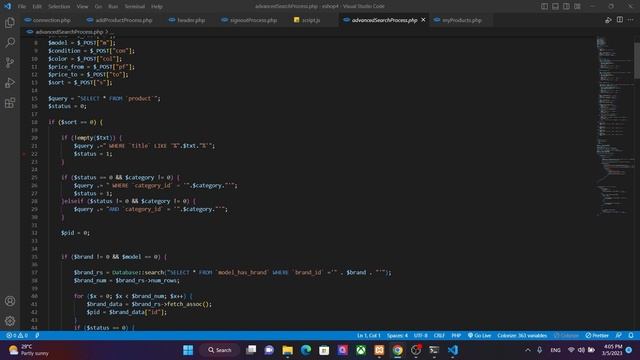
Task: Click line number 15 in the gutter
Action: pos(34,98)
